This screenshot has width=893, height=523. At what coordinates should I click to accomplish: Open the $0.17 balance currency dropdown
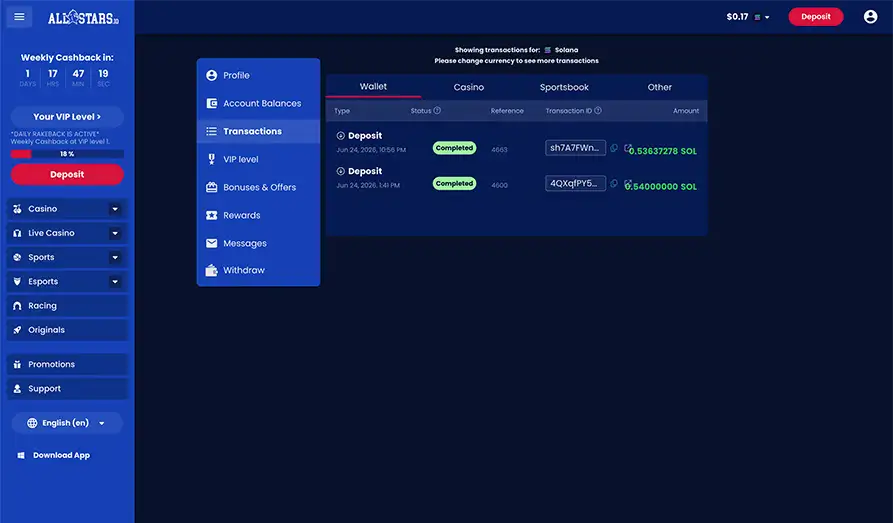748,17
